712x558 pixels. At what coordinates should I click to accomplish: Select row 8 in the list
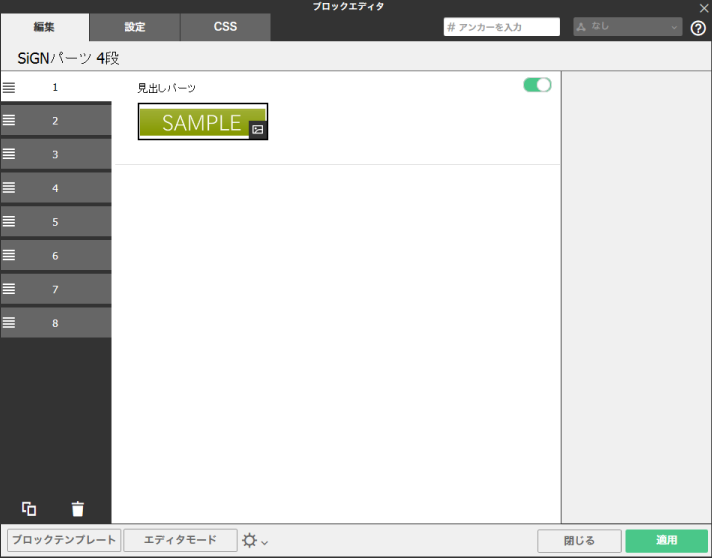(x=56, y=322)
